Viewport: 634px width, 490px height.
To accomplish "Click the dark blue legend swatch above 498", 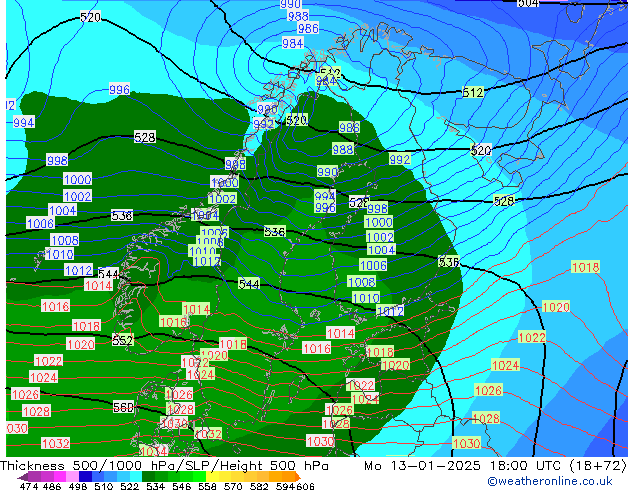I will tap(85, 476).
